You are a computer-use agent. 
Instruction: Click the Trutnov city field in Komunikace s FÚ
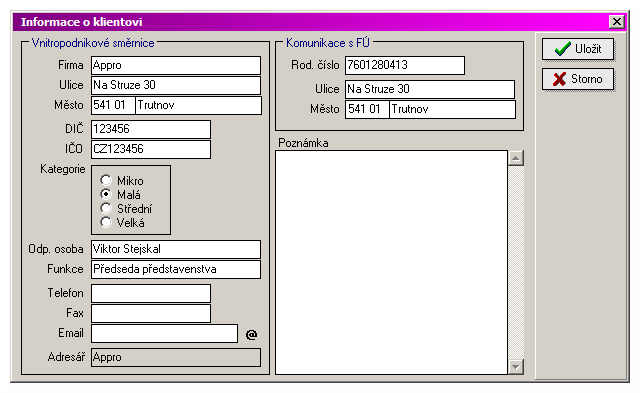(x=452, y=109)
